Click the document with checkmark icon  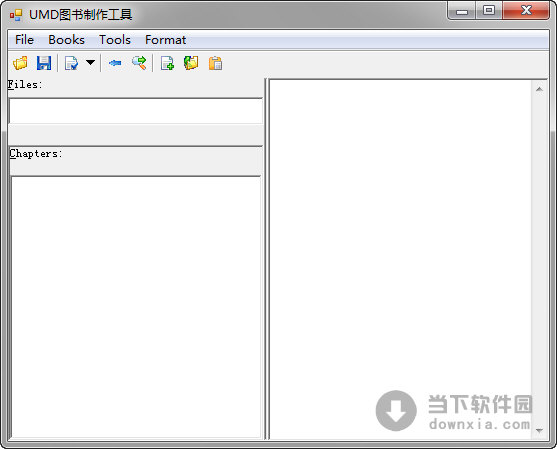[71, 63]
